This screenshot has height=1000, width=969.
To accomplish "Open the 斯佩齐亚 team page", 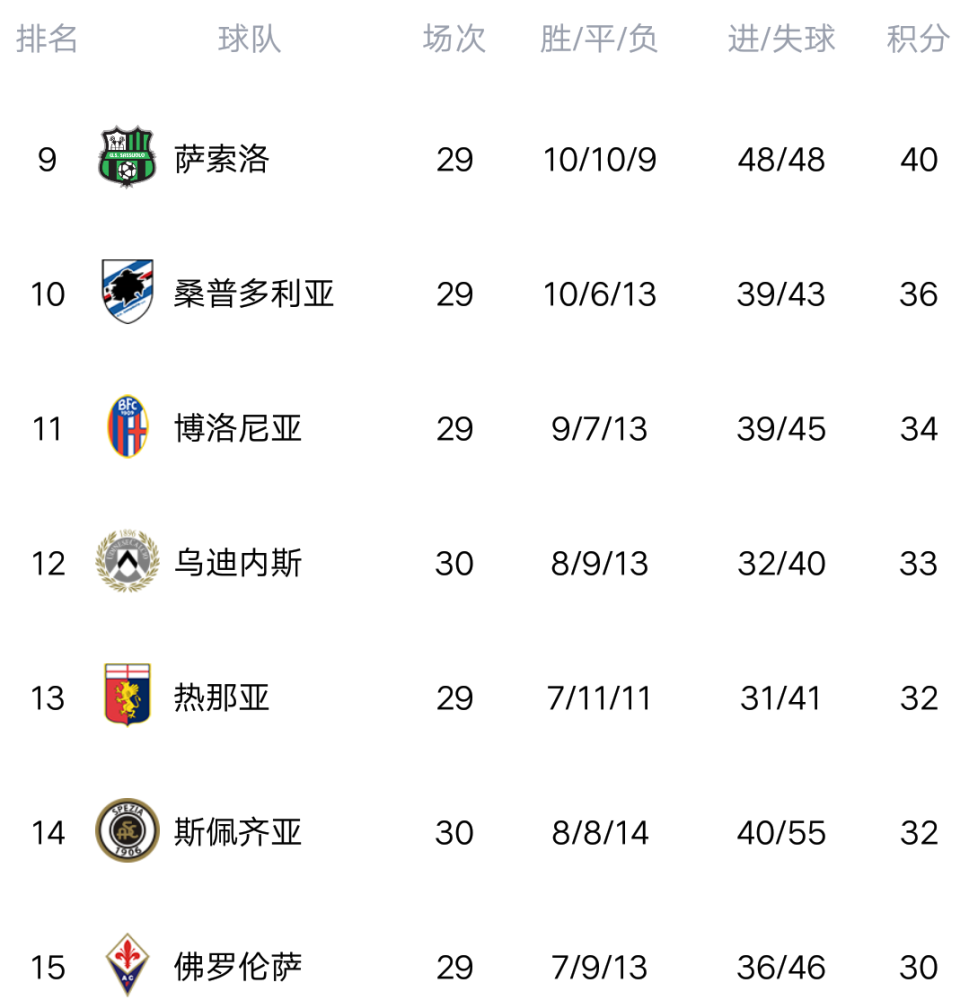I will pyautogui.click(x=238, y=832).
